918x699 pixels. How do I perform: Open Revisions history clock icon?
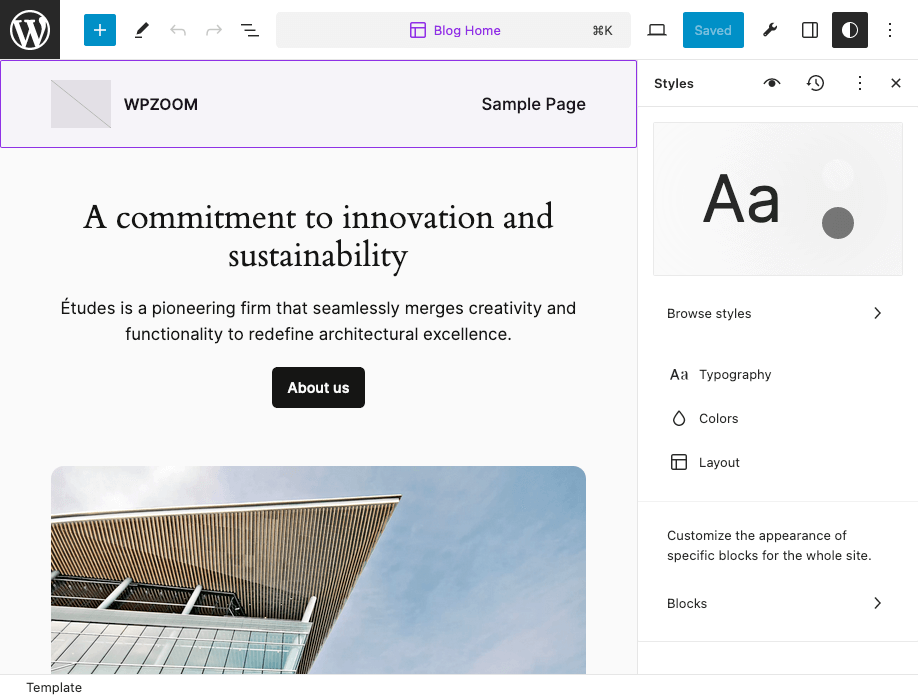pyautogui.click(x=816, y=83)
